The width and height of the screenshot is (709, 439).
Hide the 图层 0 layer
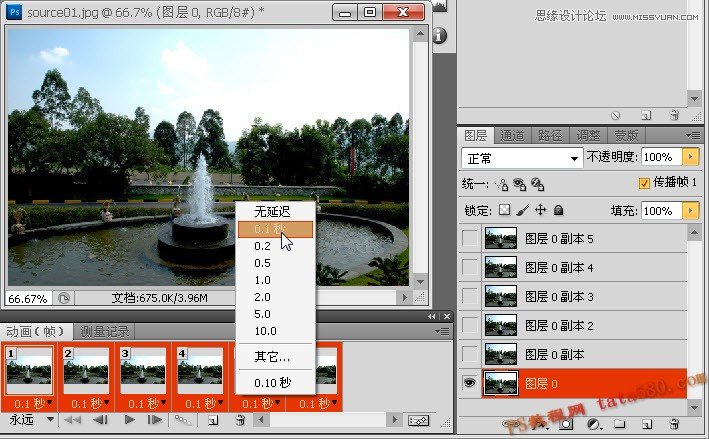click(470, 381)
